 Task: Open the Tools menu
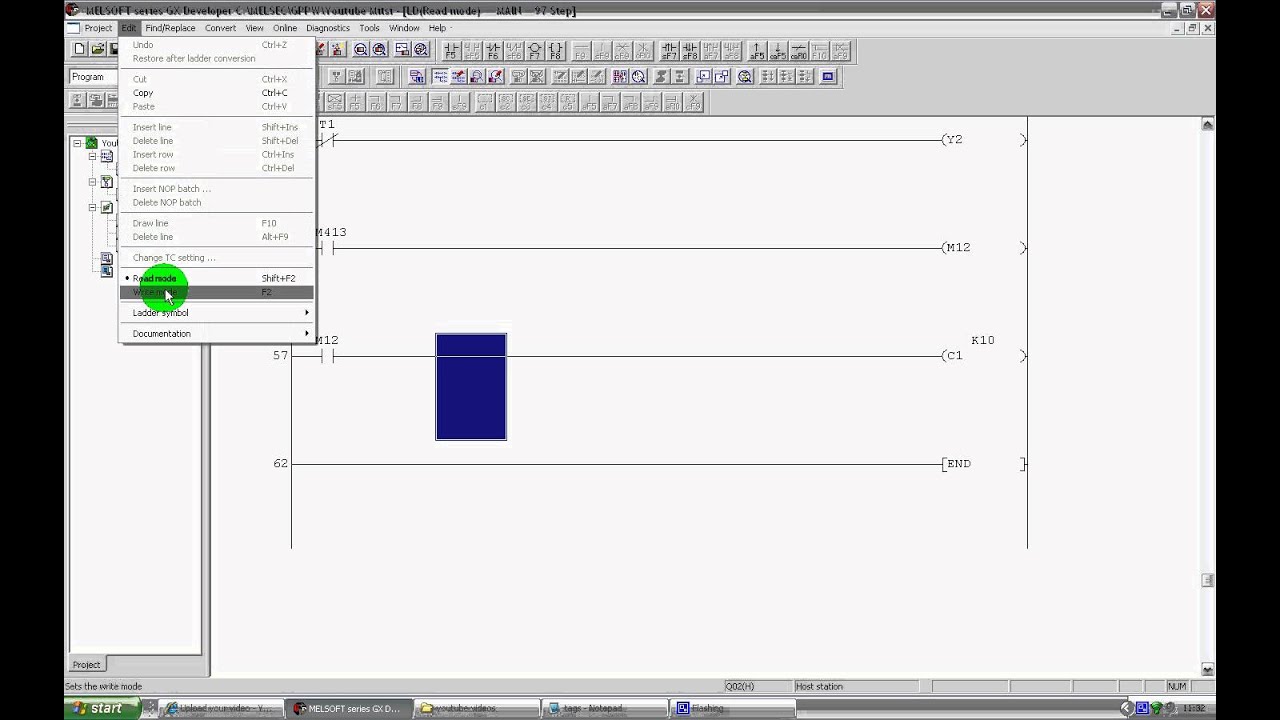tap(369, 28)
